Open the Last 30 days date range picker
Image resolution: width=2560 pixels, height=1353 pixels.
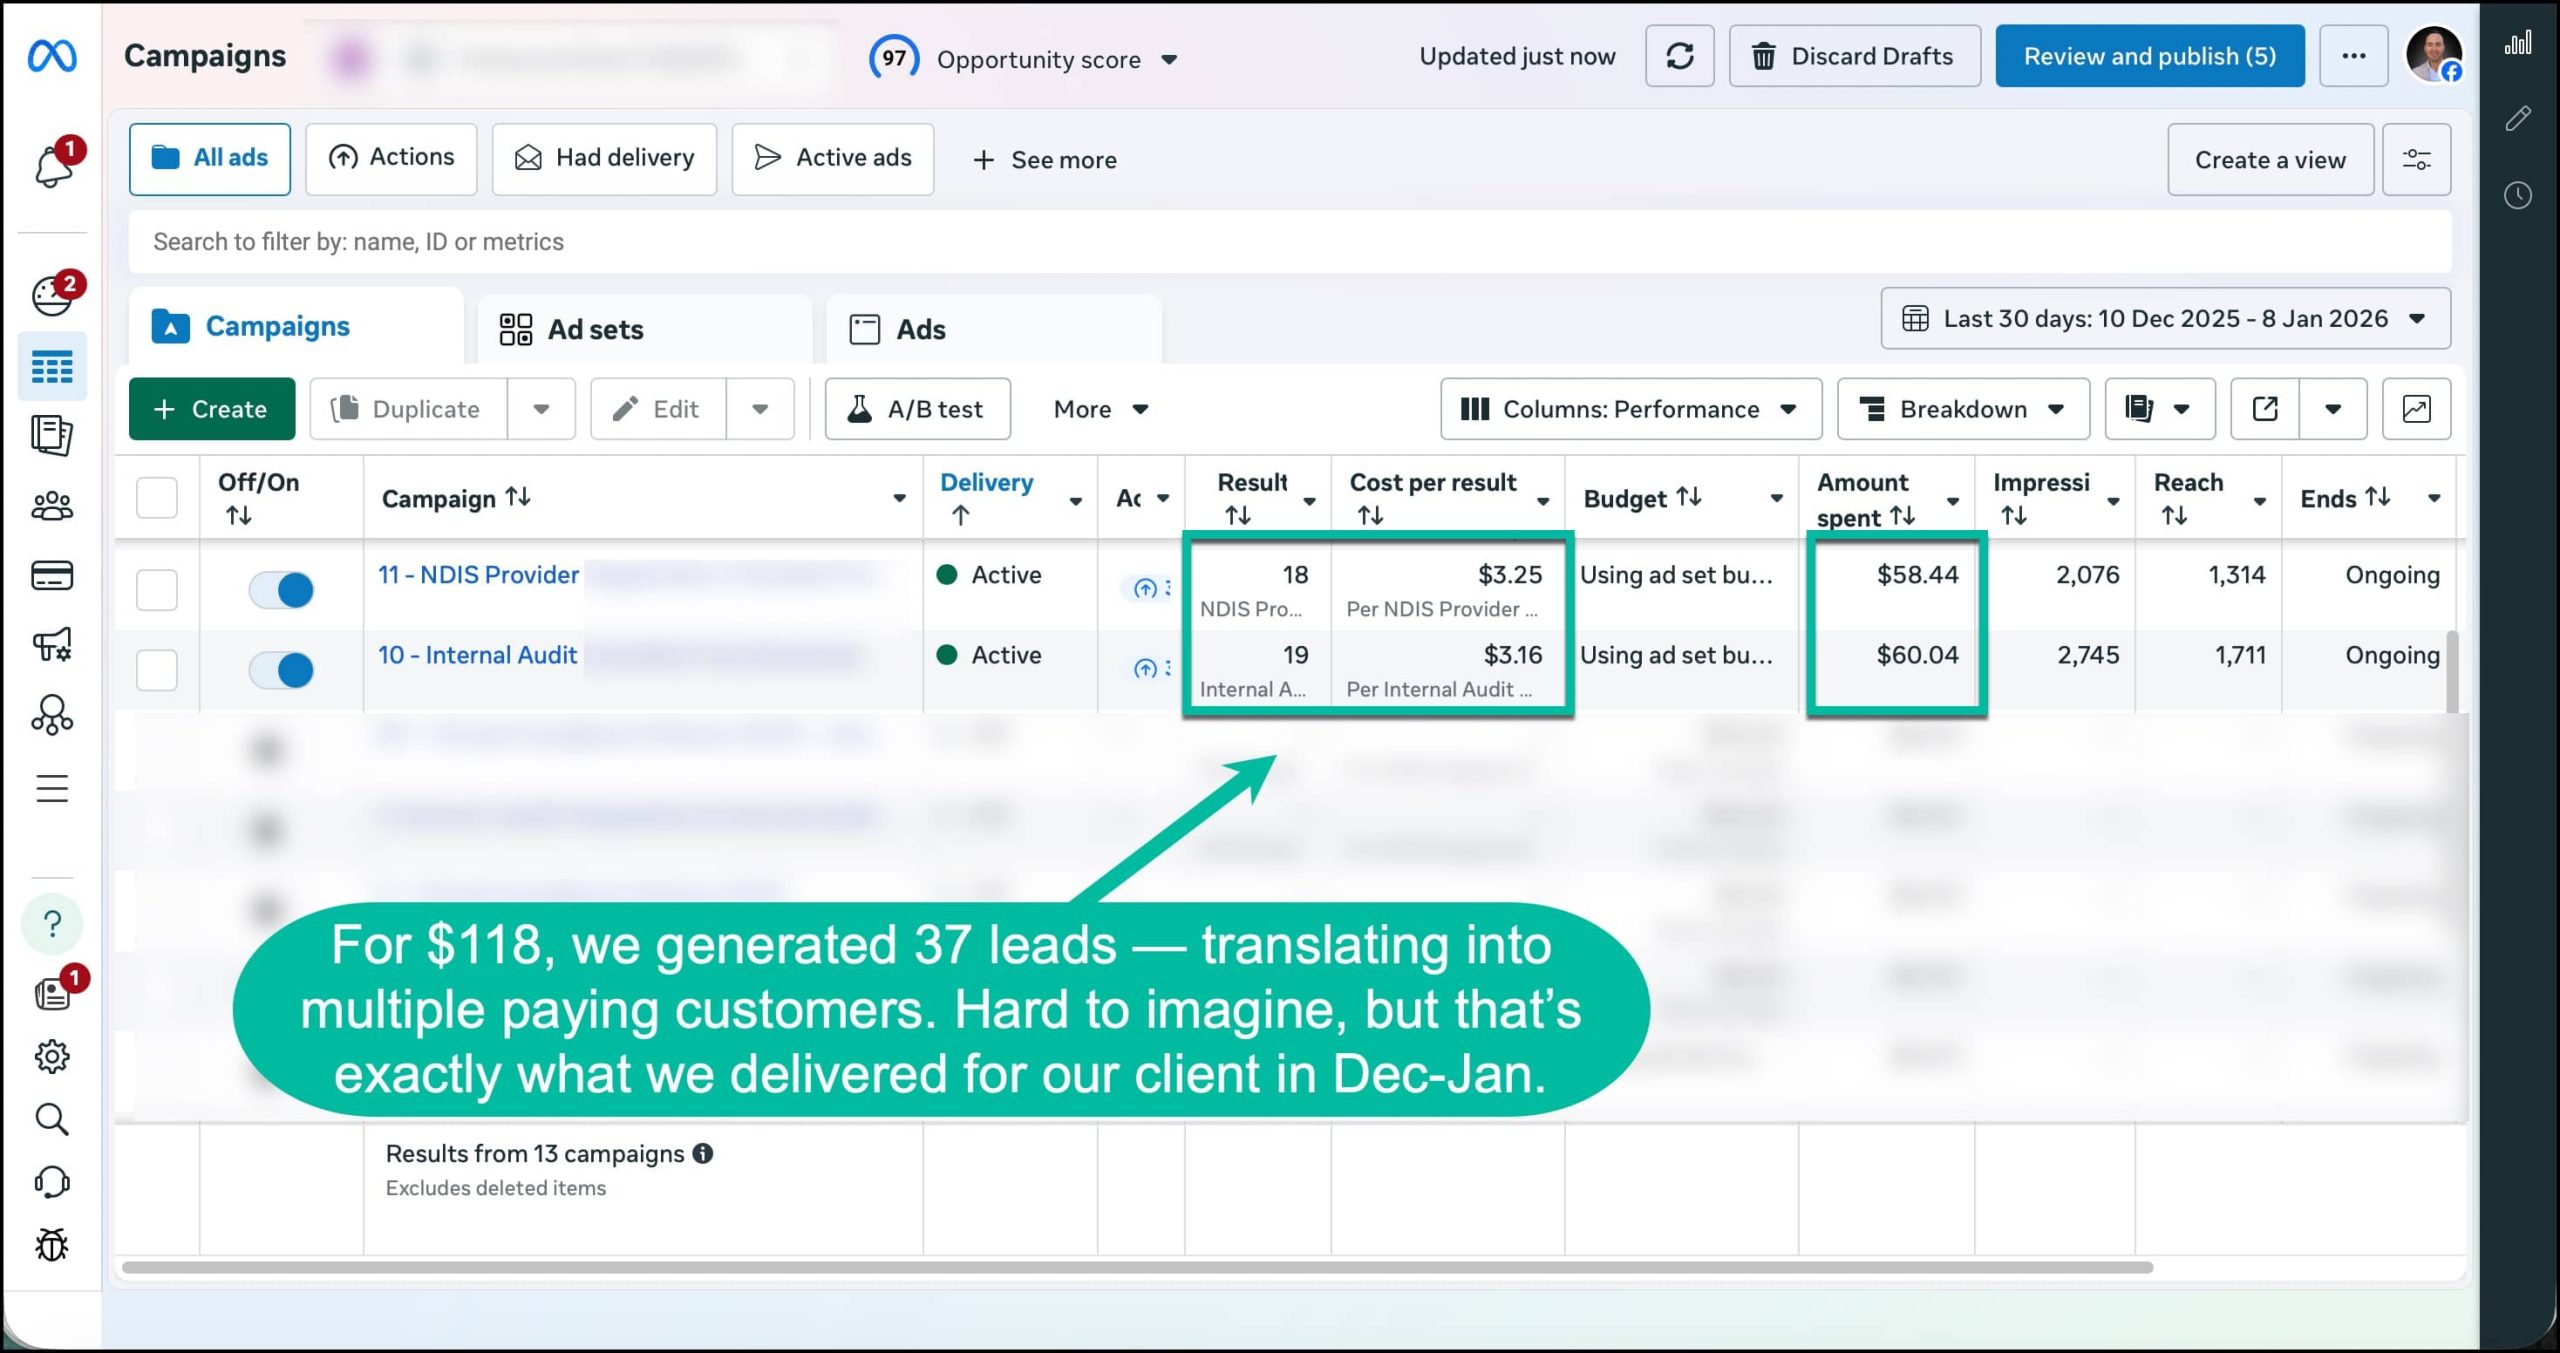click(x=2165, y=319)
